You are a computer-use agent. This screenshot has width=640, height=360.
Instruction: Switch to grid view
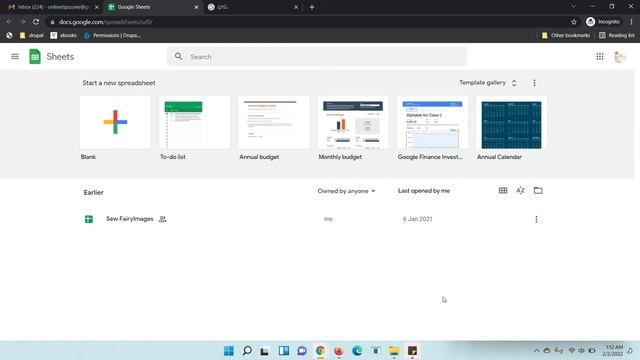point(503,191)
